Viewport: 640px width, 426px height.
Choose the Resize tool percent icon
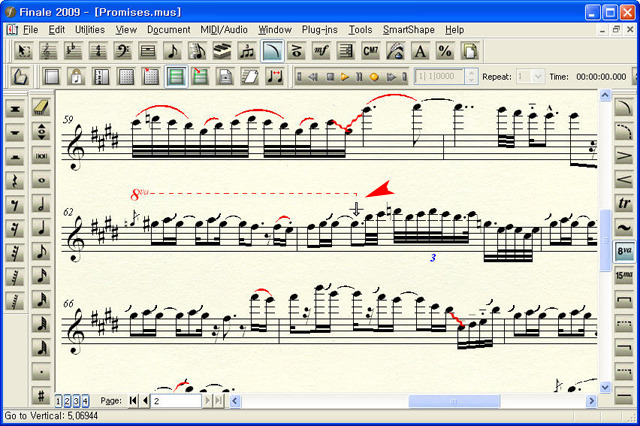pos(445,51)
